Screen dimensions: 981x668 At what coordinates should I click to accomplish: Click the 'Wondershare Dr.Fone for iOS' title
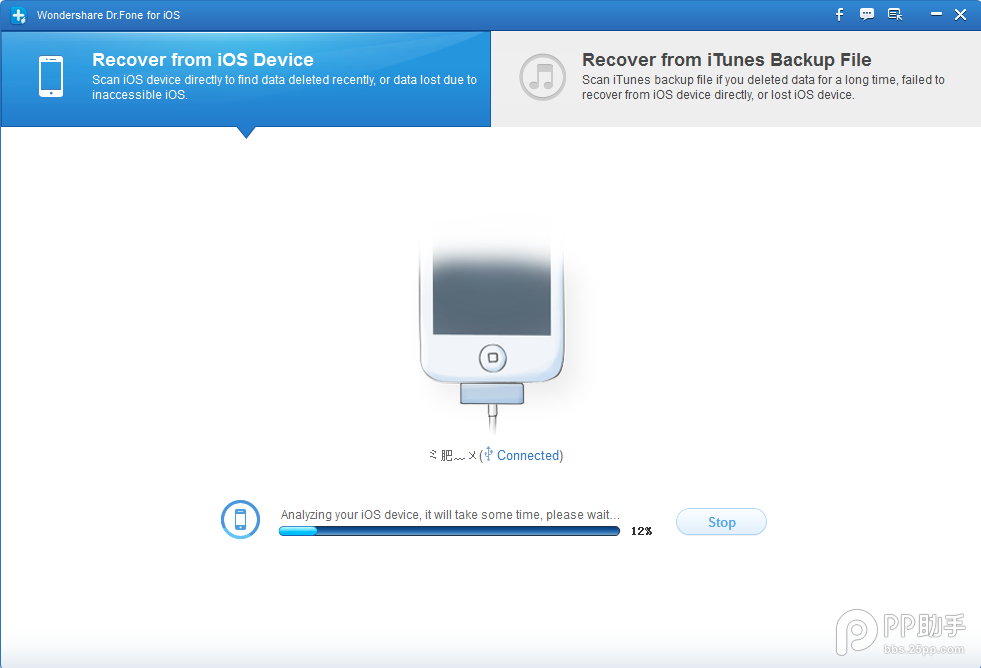108,15
